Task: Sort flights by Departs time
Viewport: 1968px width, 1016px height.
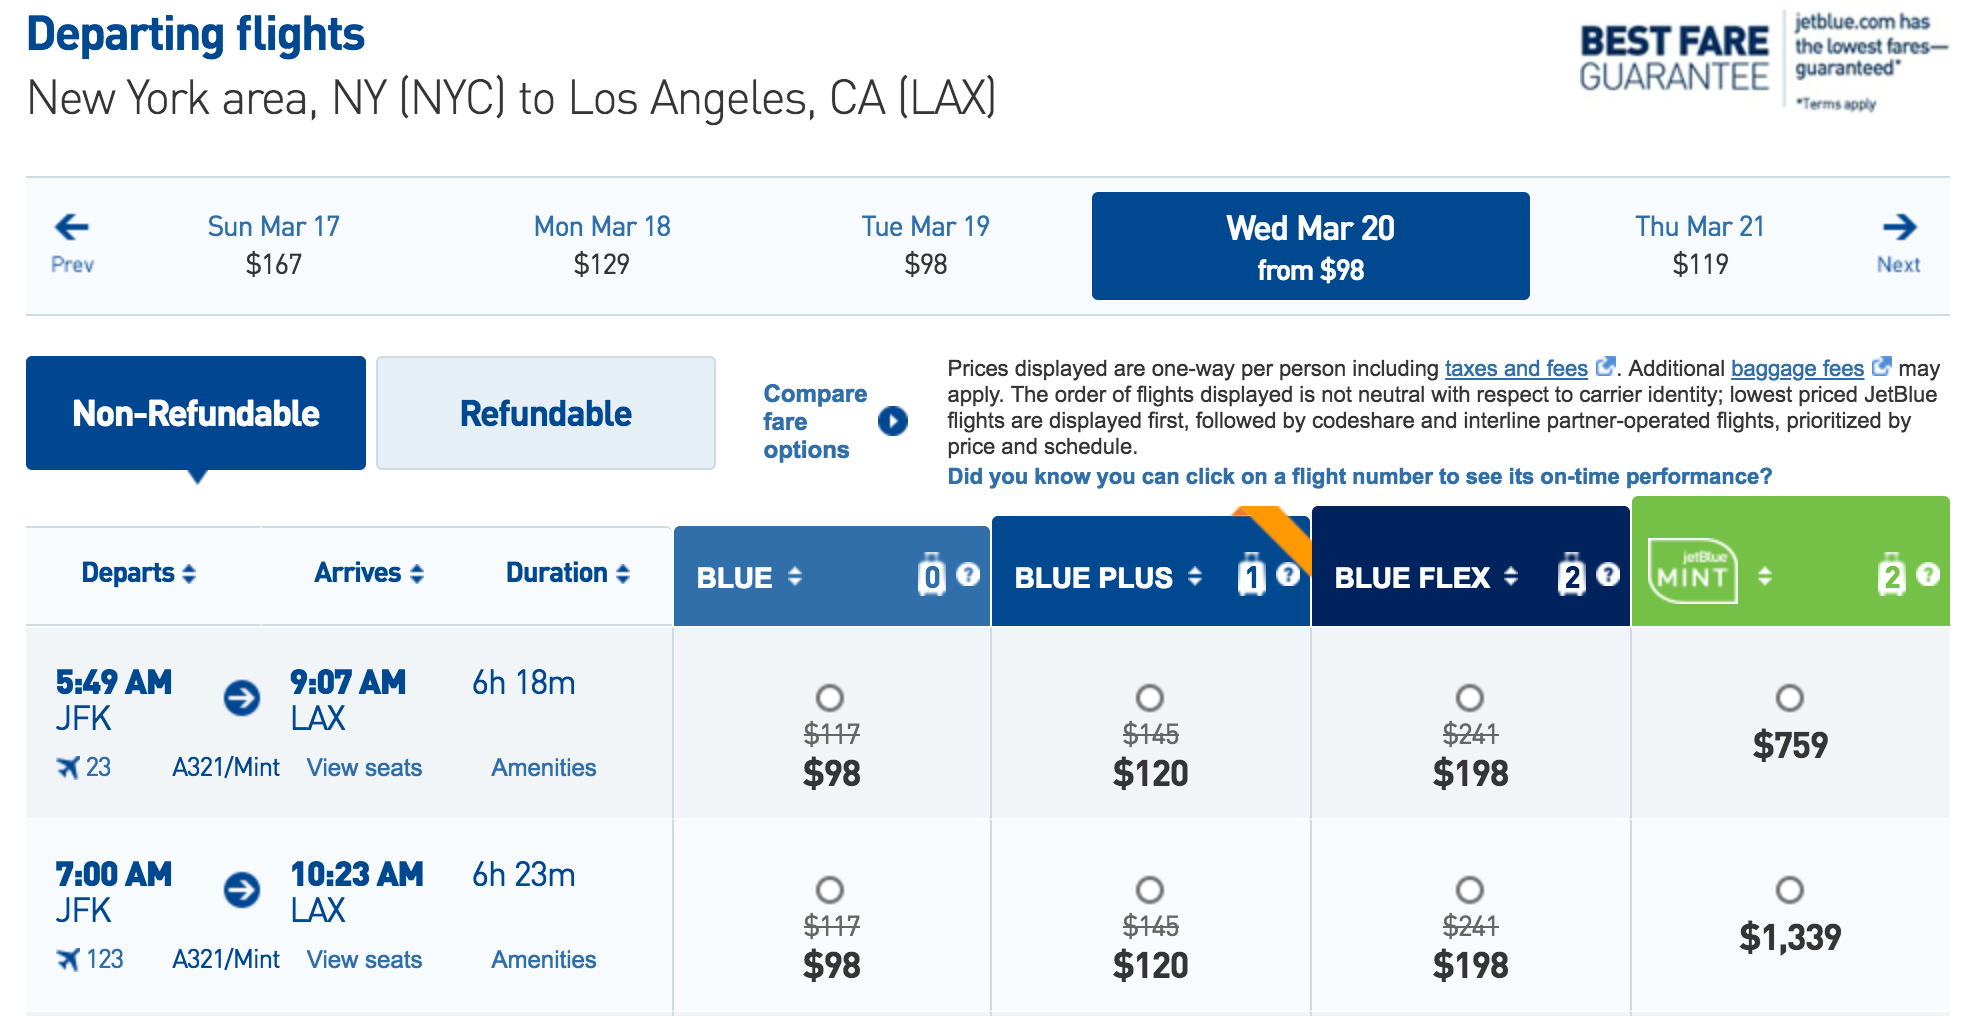Action: click(x=138, y=573)
